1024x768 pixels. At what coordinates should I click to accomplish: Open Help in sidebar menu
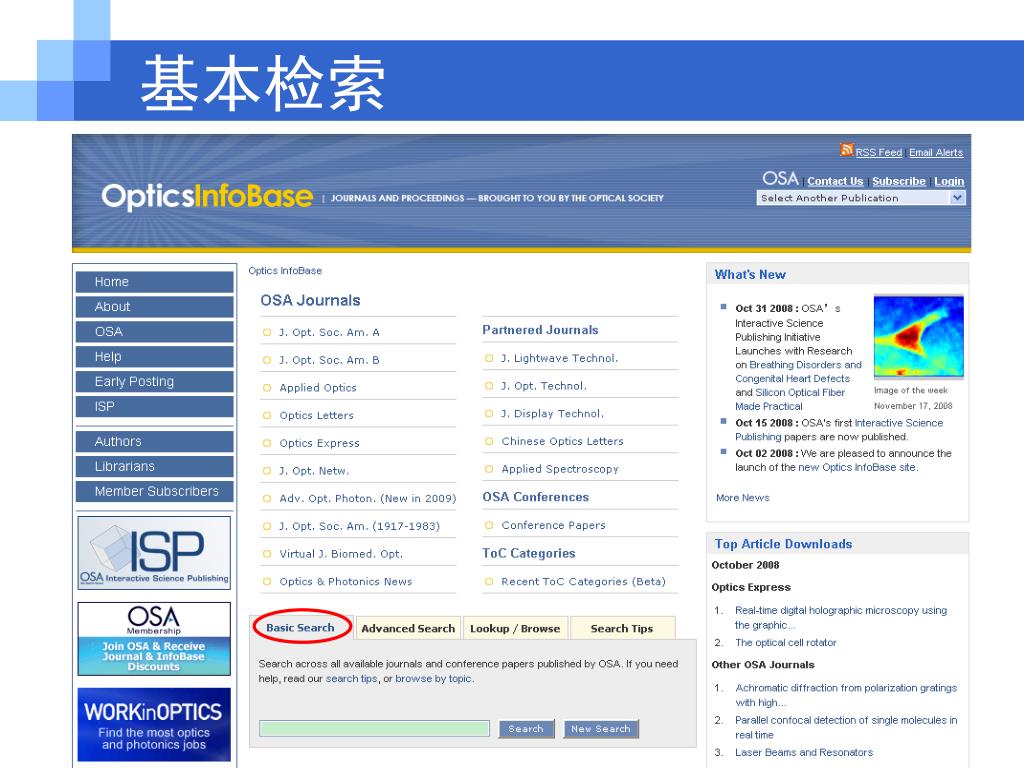(154, 357)
